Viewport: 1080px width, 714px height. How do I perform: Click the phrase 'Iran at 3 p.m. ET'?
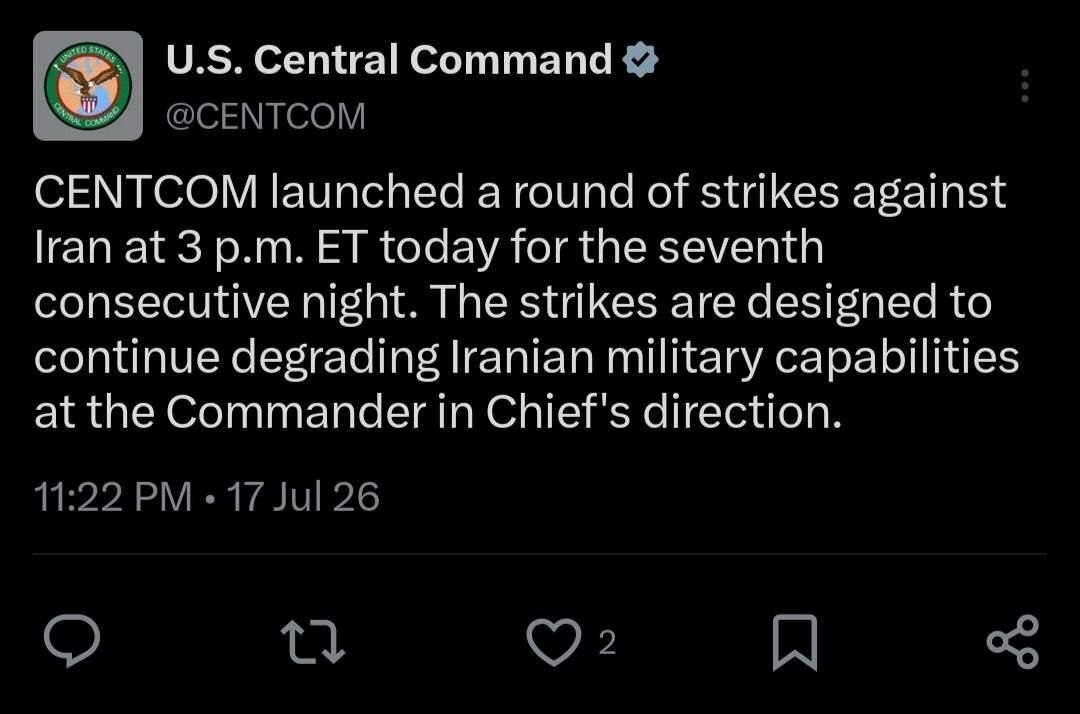pyautogui.click(x=199, y=248)
